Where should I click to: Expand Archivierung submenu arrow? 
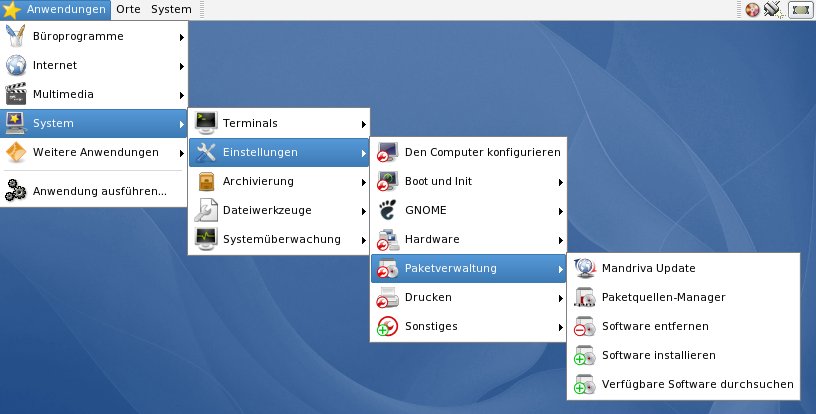(363, 182)
